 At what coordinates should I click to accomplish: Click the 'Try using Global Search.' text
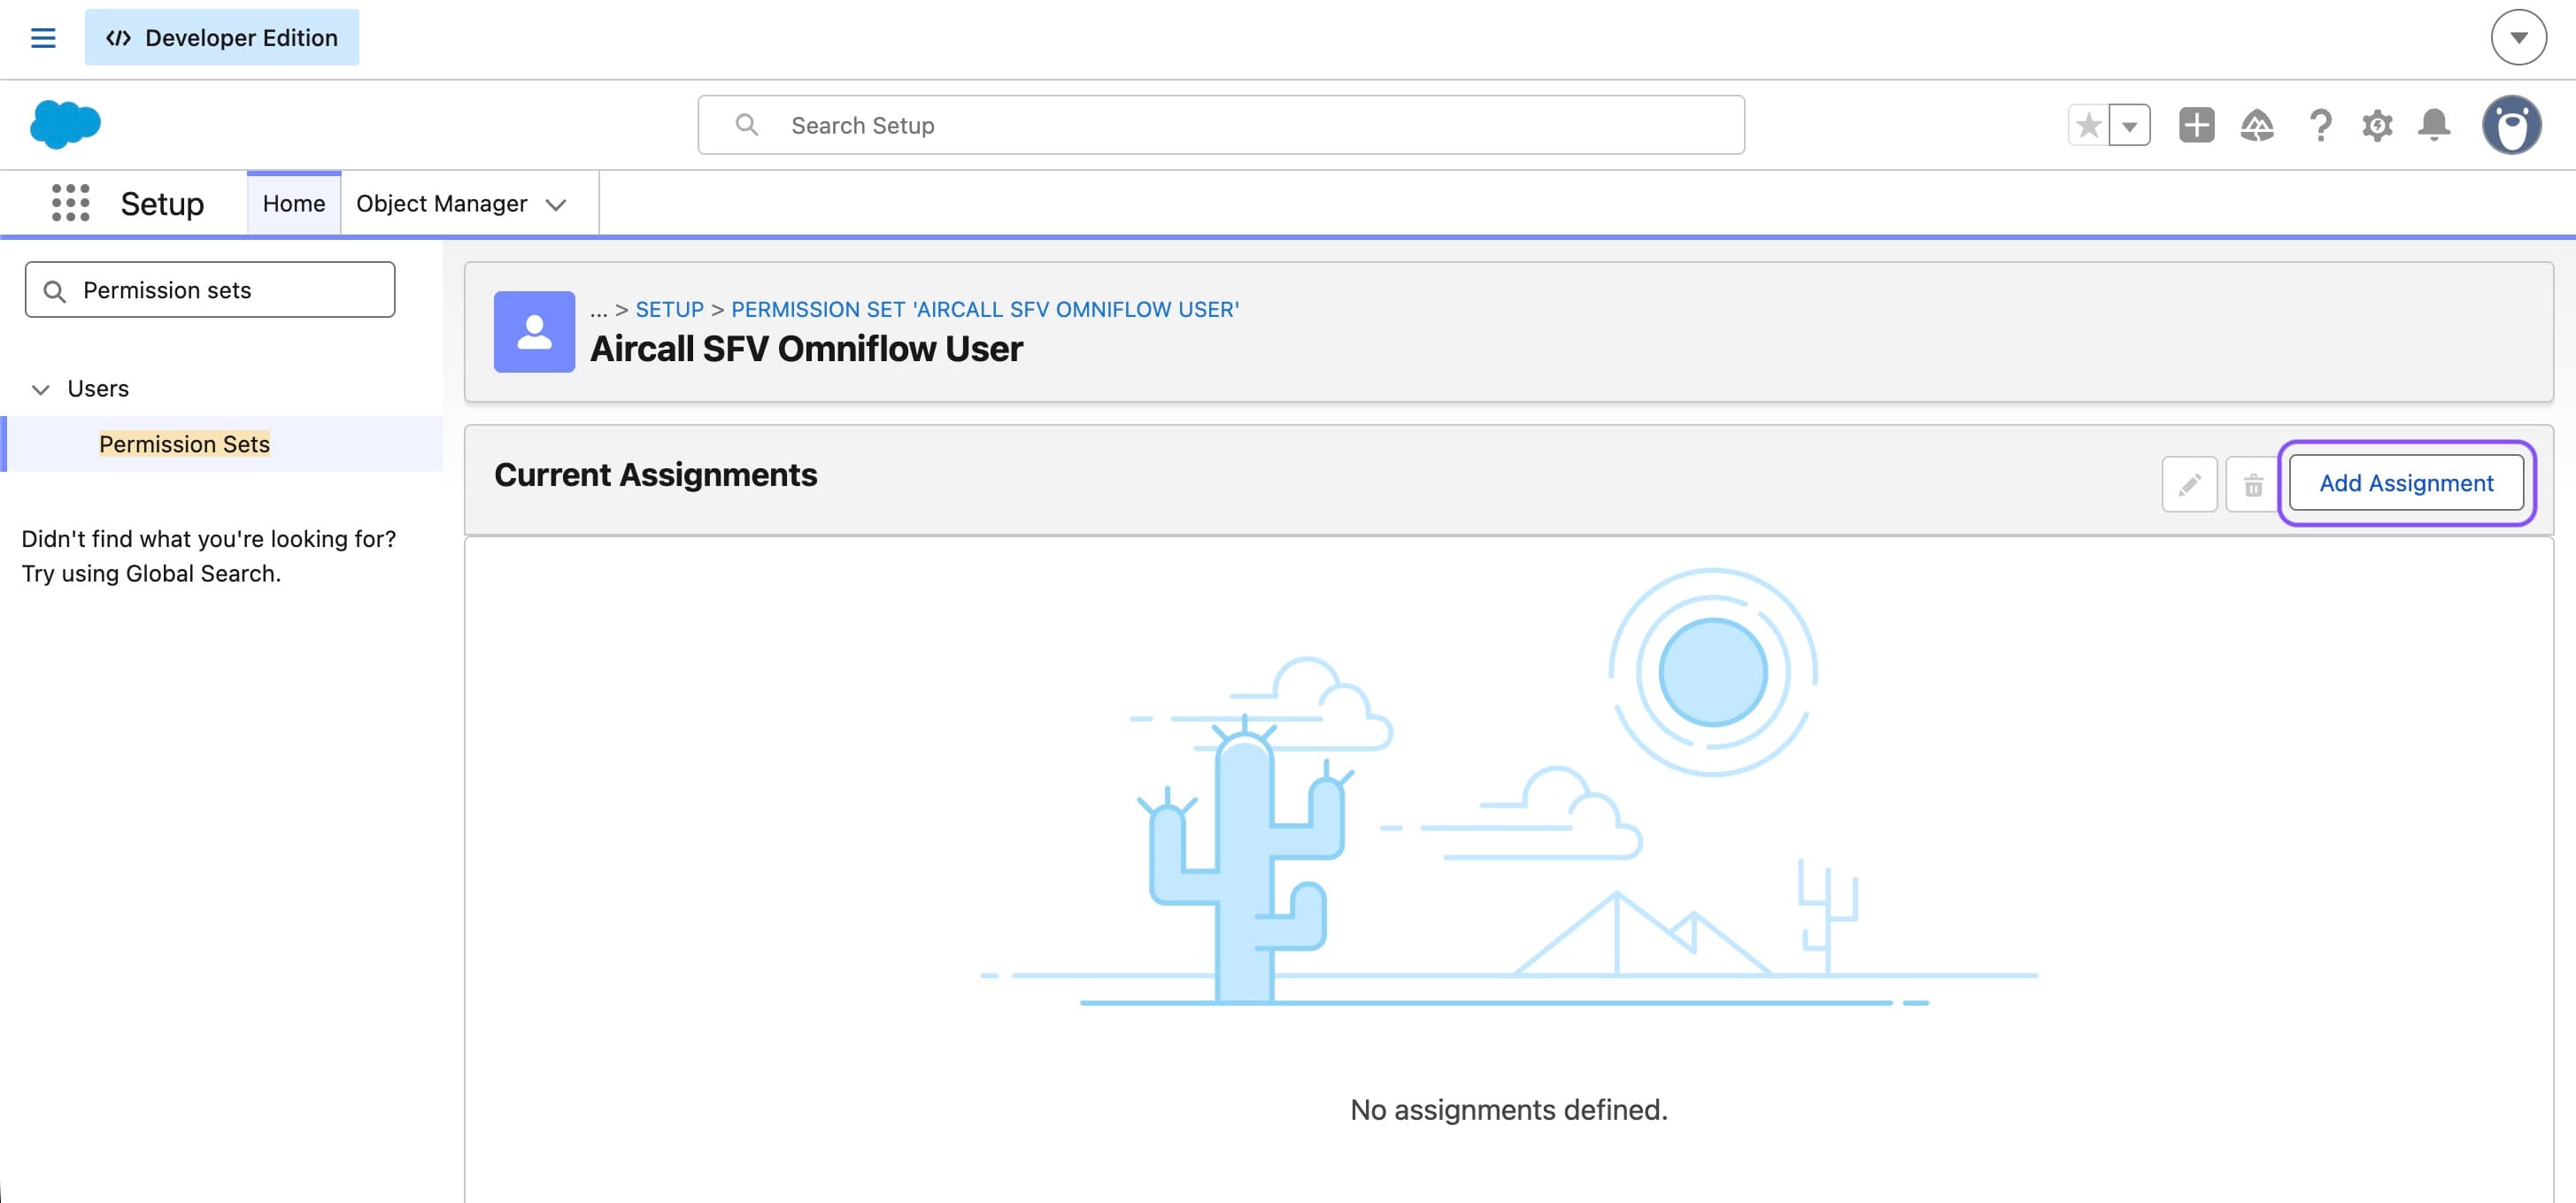[x=151, y=573]
